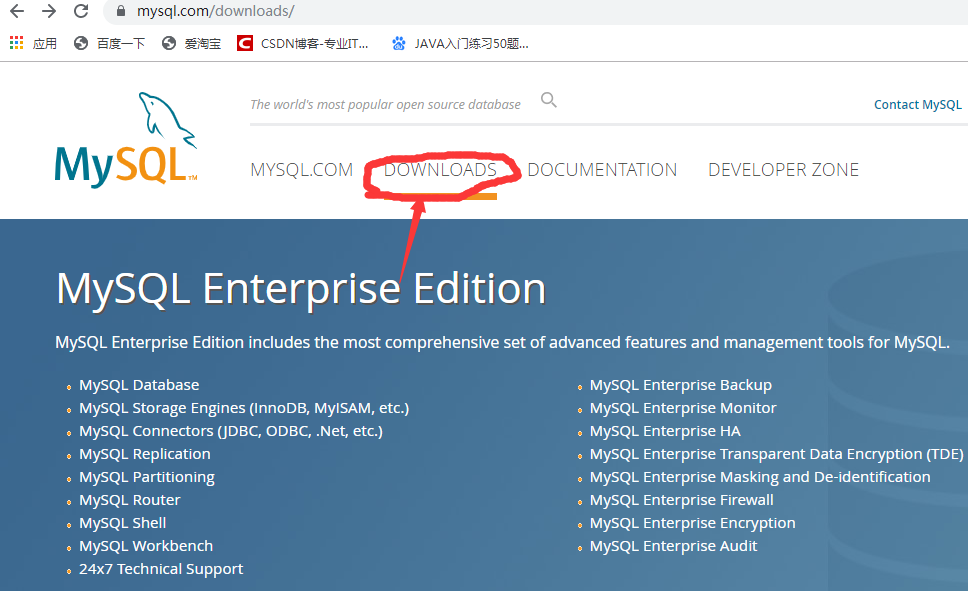
Task: Click the padlock icon in the address bar
Action: (121, 12)
